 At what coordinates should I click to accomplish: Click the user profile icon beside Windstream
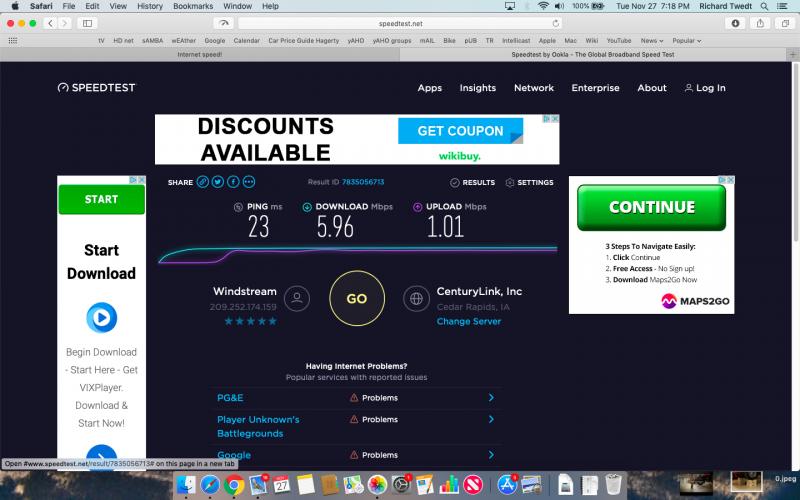click(x=296, y=298)
